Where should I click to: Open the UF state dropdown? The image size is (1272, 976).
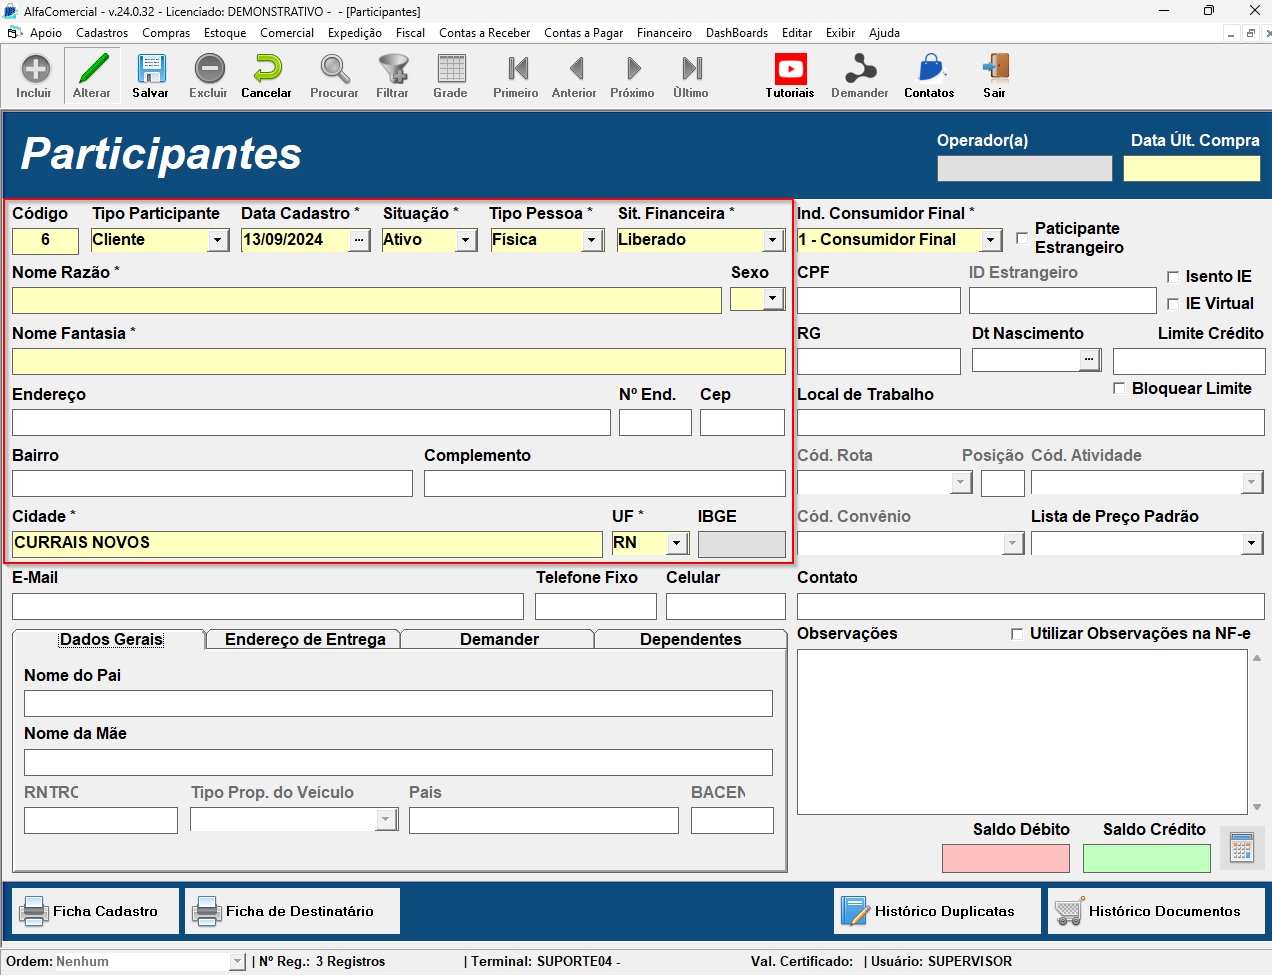(x=677, y=543)
